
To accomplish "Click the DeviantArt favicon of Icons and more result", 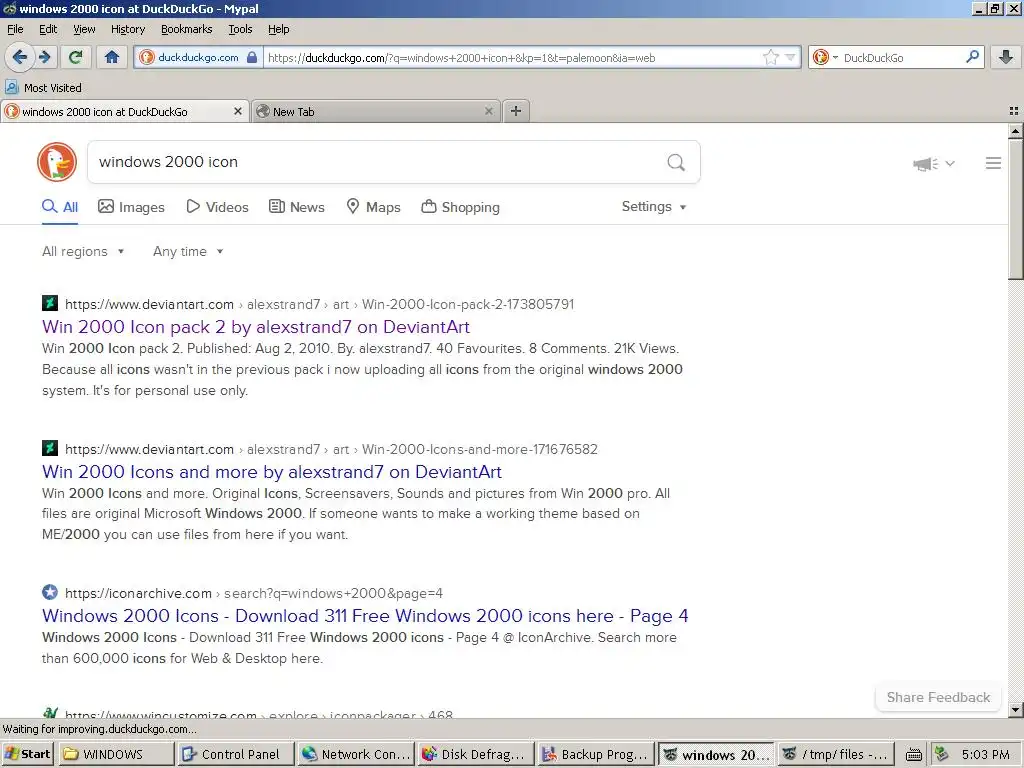I will (50, 448).
